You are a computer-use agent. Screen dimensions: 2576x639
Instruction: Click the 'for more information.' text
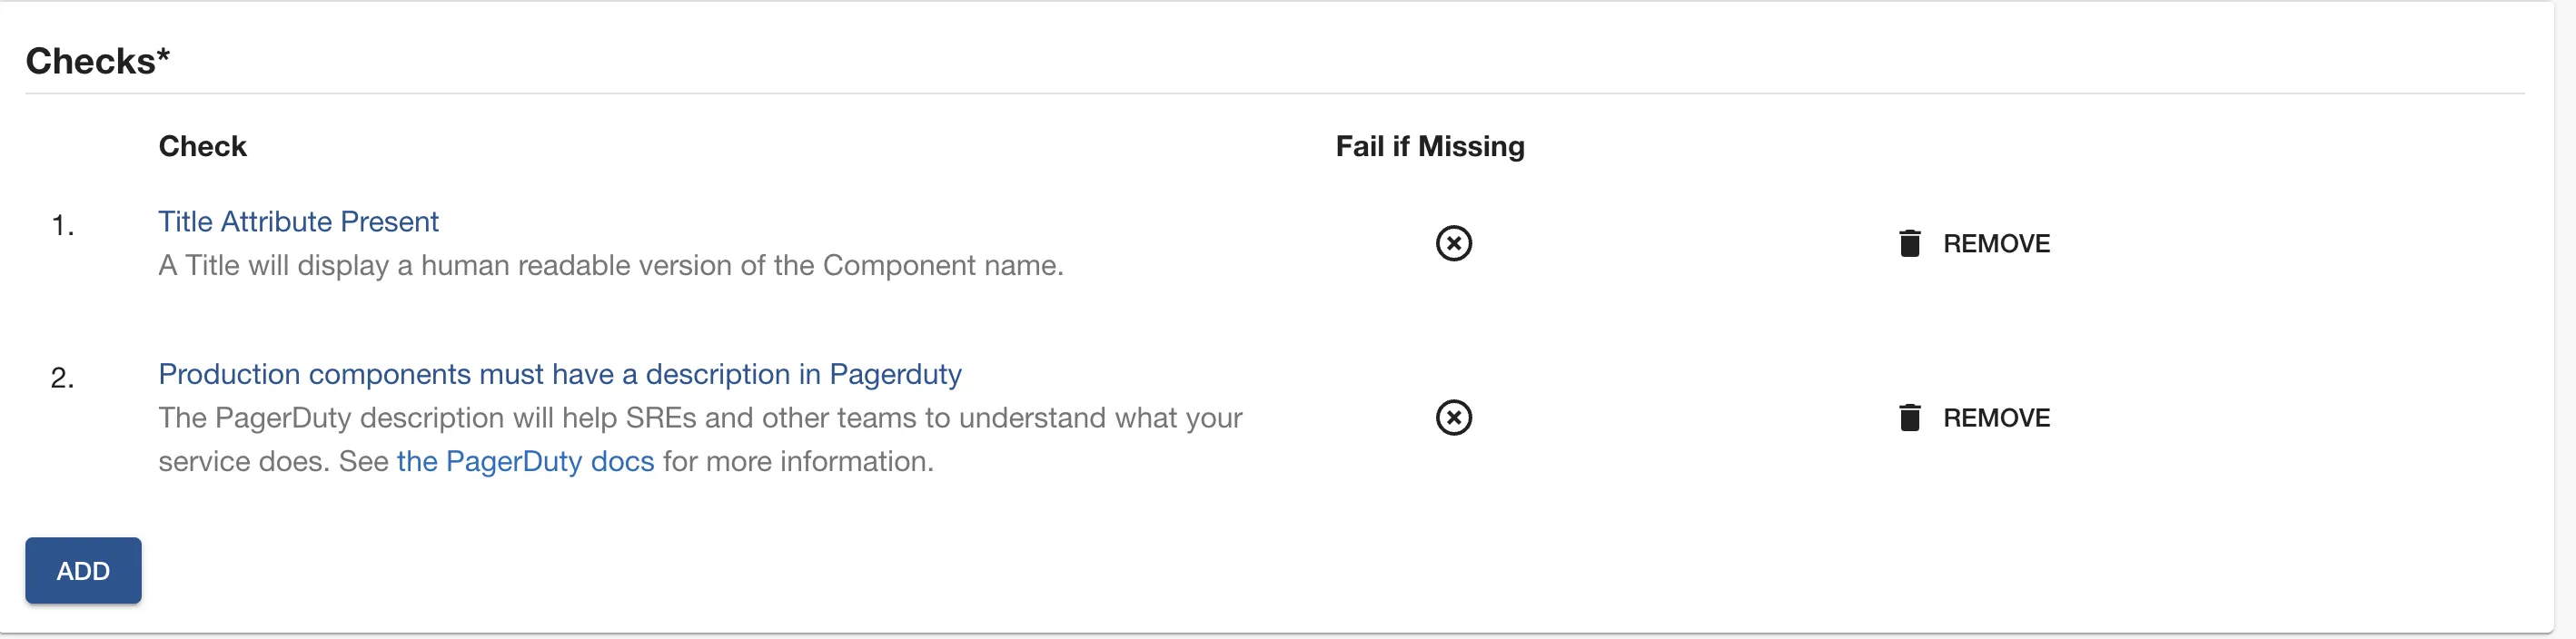(x=797, y=461)
